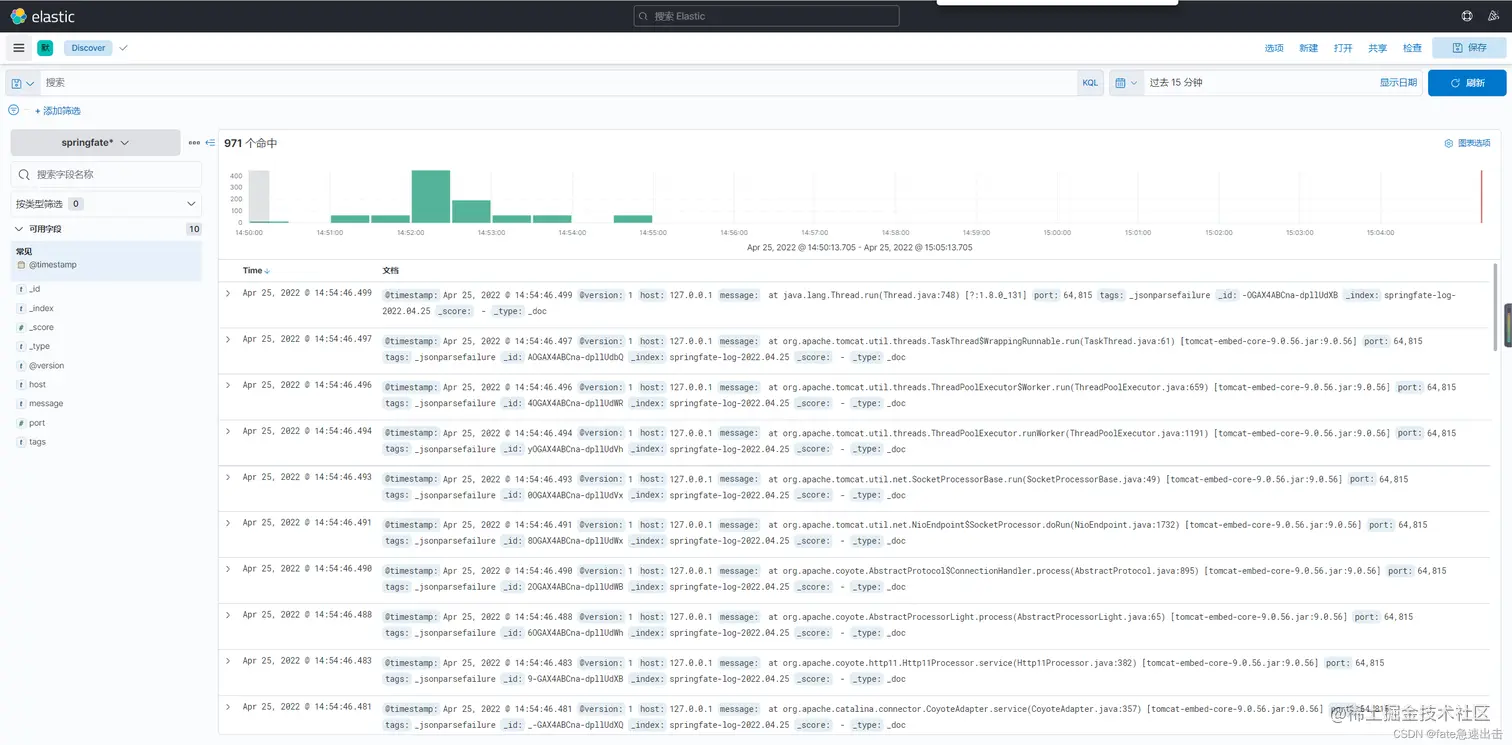The width and height of the screenshot is (1512, 745).
Task: Open the springfate* index pattern dropdown
Action: coord(95,143)
